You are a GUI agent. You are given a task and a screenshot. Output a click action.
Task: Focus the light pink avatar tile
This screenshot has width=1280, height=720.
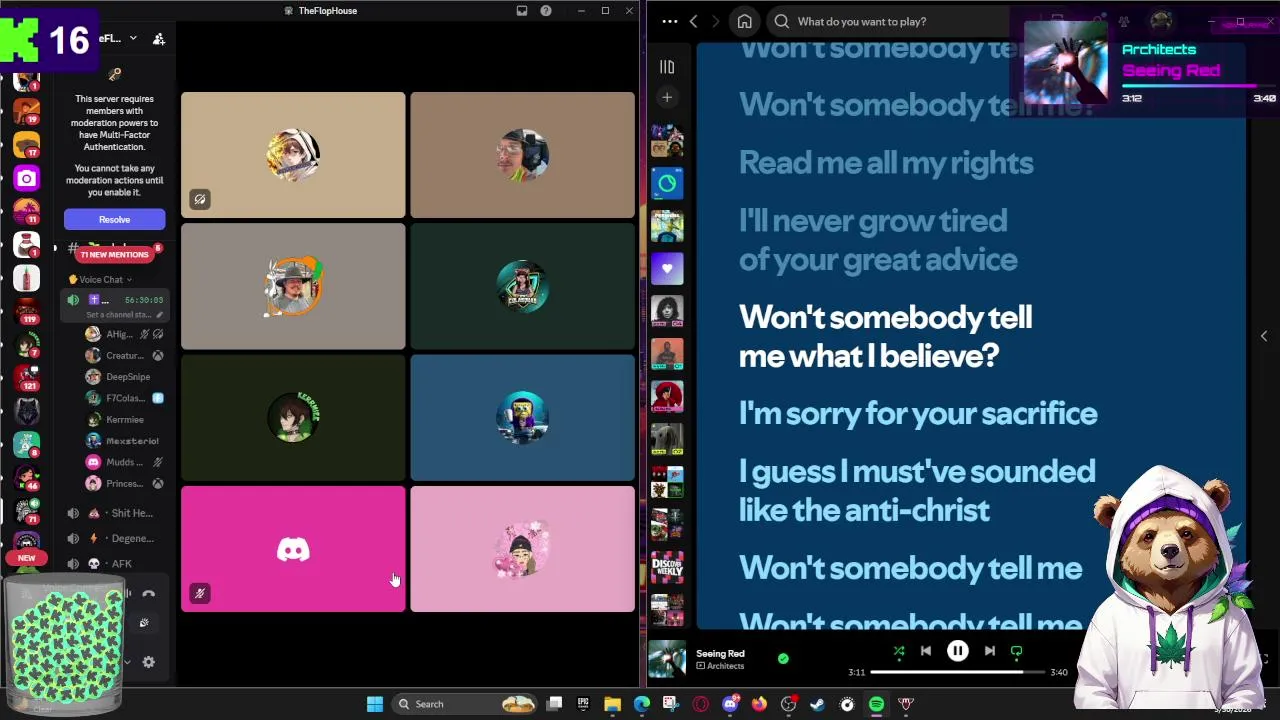522,549
